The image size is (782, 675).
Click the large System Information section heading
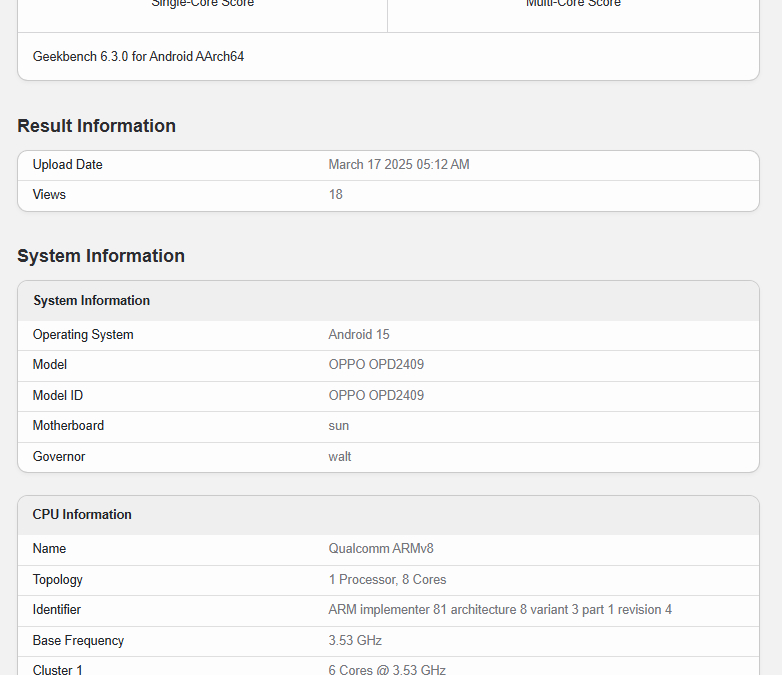[100, 256]
